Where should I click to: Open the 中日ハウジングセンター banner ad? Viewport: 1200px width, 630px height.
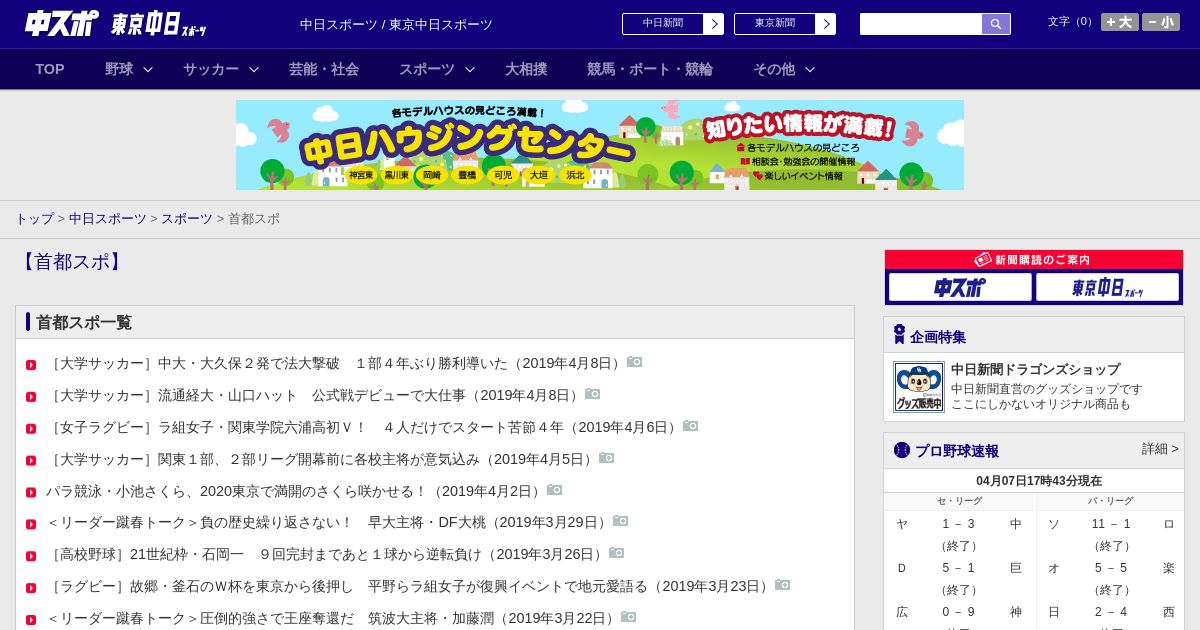(x=600, y=145)
